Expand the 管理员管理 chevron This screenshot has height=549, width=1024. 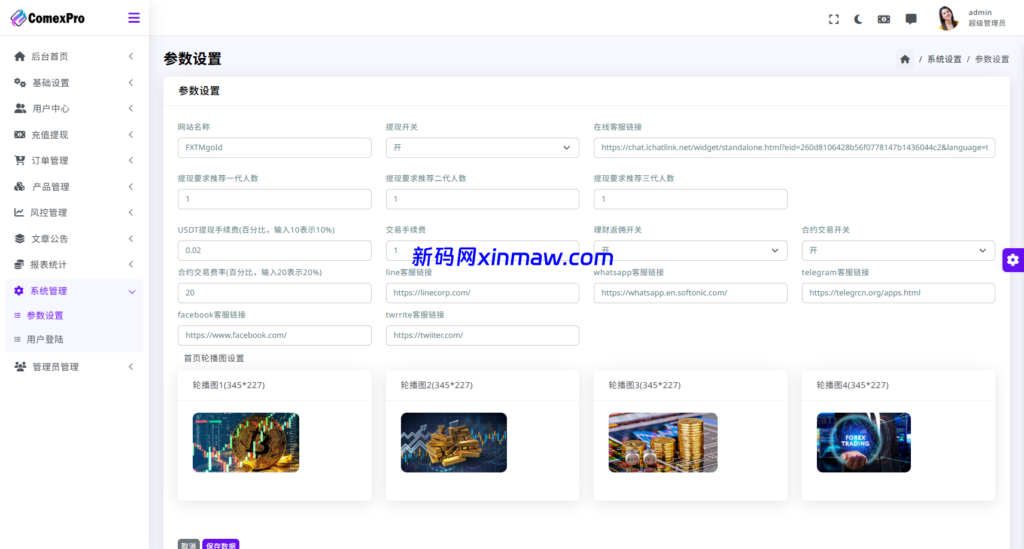pyautogui.click(x=131, y=367)
